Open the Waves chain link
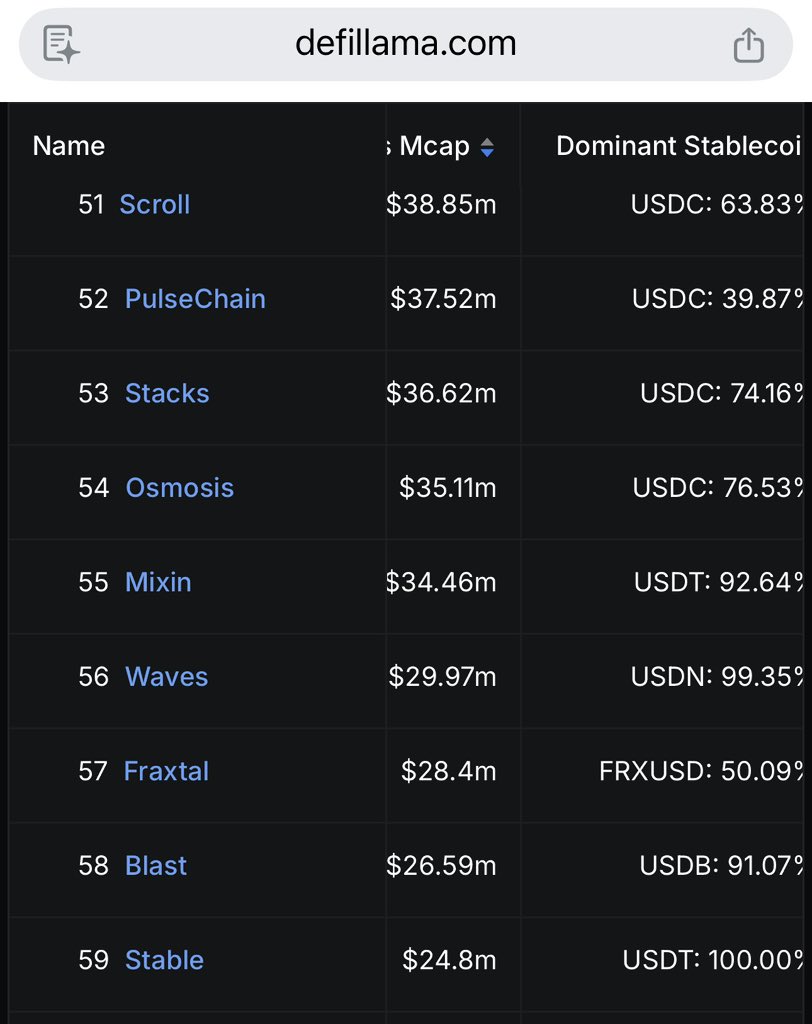Screen dimensions: 812x1024 coord(166,677)
